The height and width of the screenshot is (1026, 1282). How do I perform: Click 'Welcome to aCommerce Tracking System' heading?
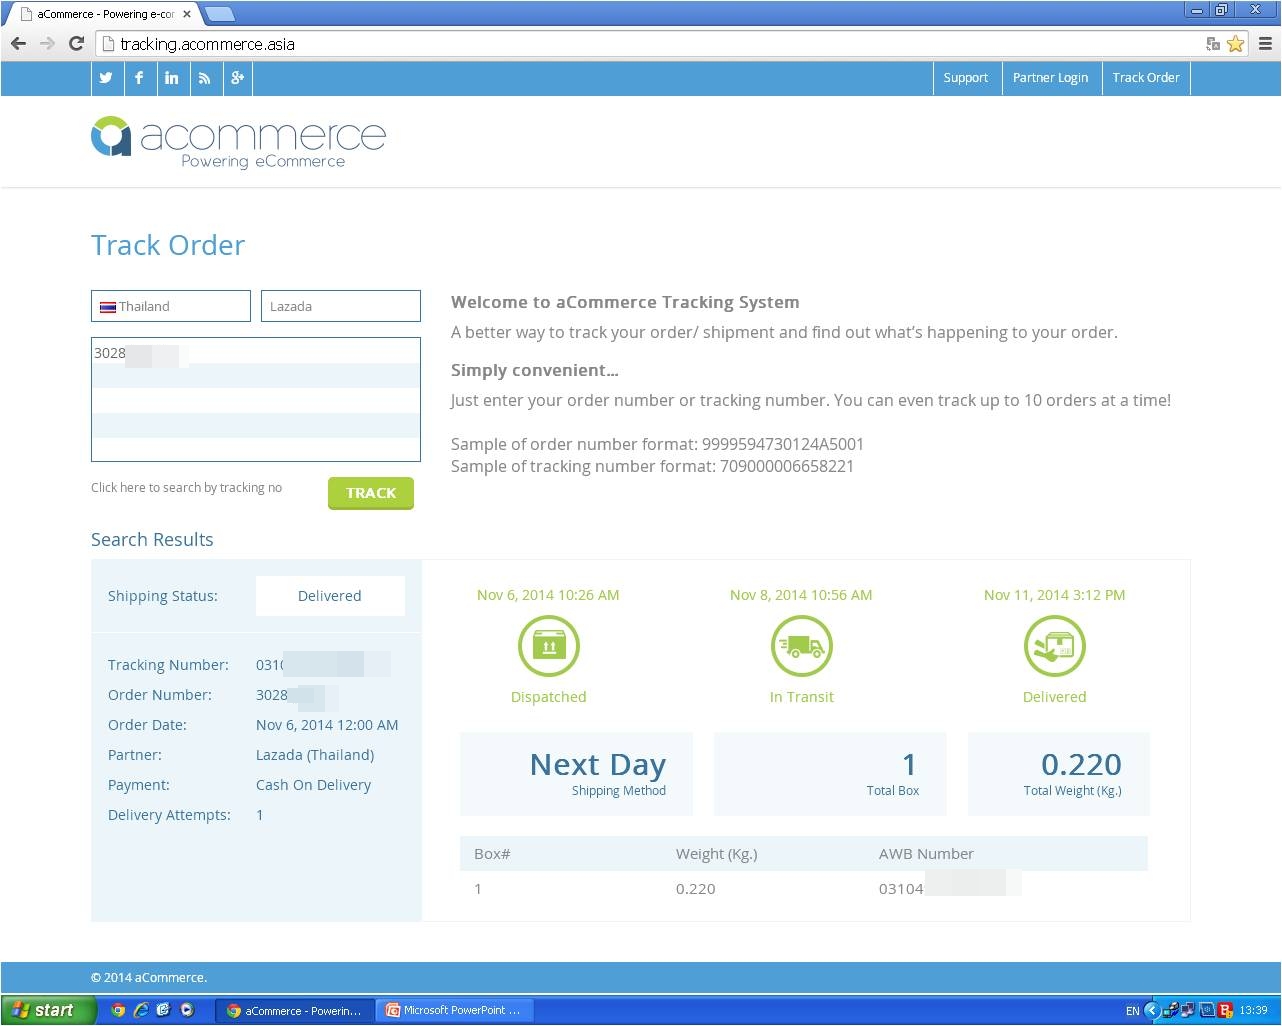(625, 302)
